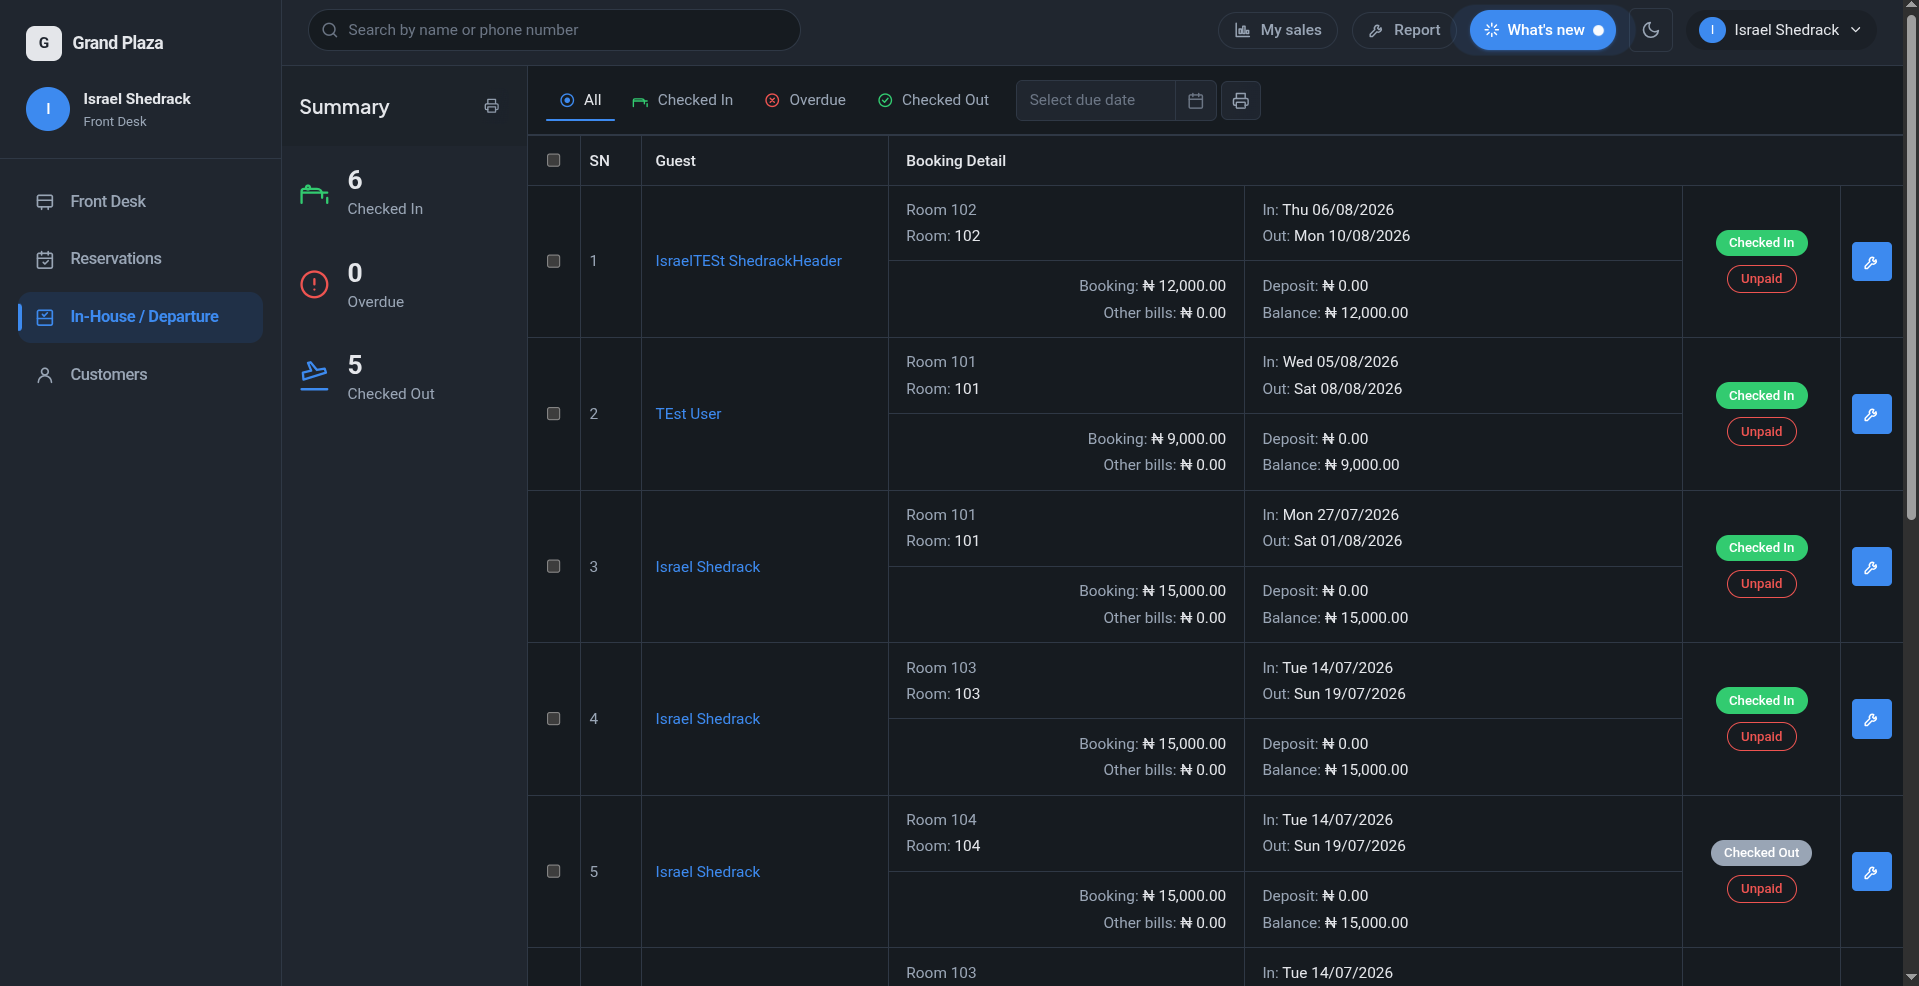Click the In-House / Departure sidebar icon

(45, 317)
